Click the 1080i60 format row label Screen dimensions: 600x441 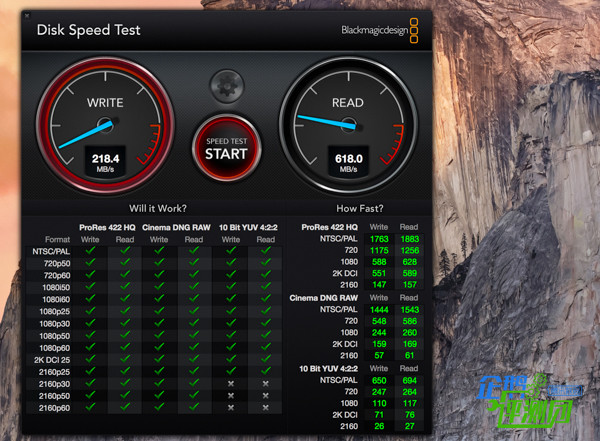pyautogui.click(x=56, y=299)
